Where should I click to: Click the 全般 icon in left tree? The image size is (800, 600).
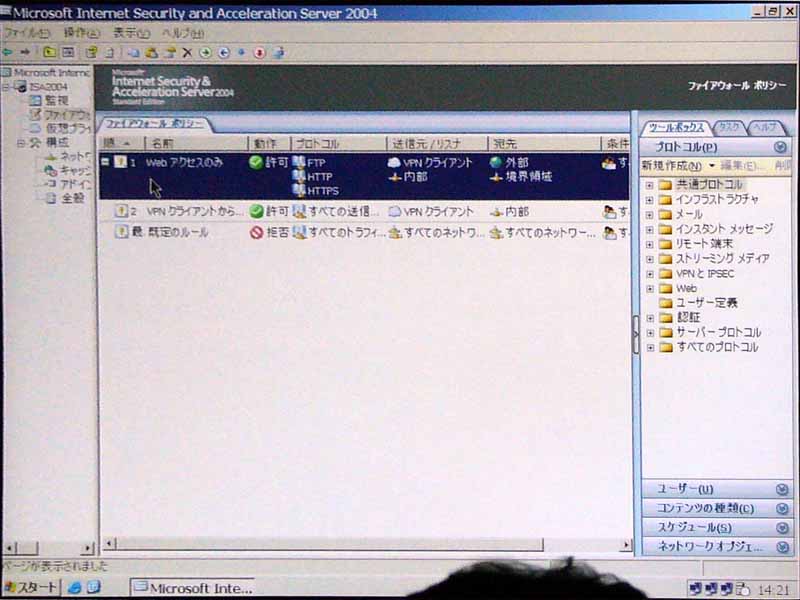click(x=51, y=198)
